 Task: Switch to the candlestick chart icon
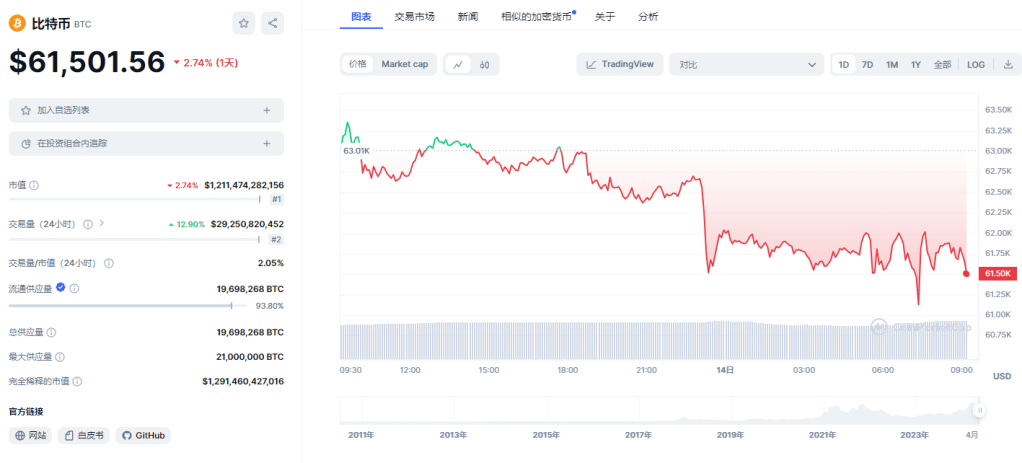point(484,64)
